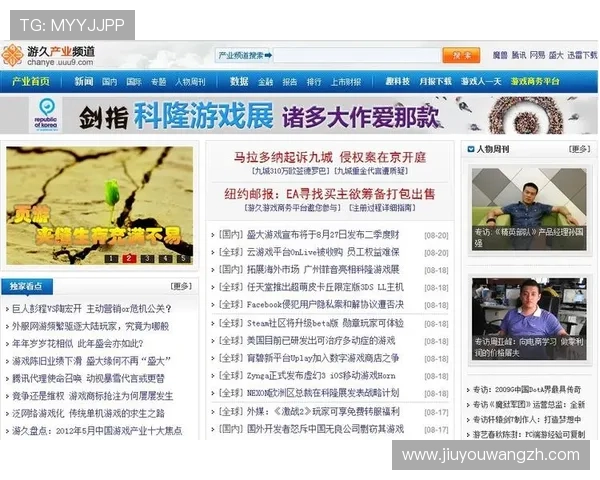The image size is (600, 480).
Task: Open headline 马拉多纳起诉九城 侵权案在京开庭
Action: point(330,157)
